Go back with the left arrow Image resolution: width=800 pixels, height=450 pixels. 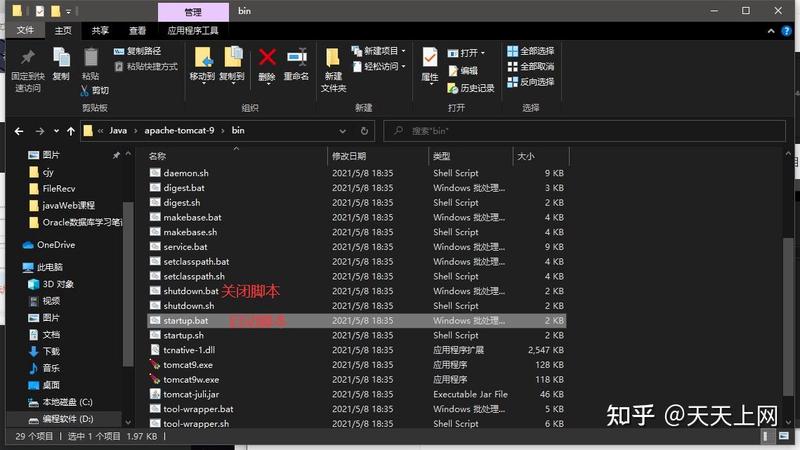[x=19, y=131]
